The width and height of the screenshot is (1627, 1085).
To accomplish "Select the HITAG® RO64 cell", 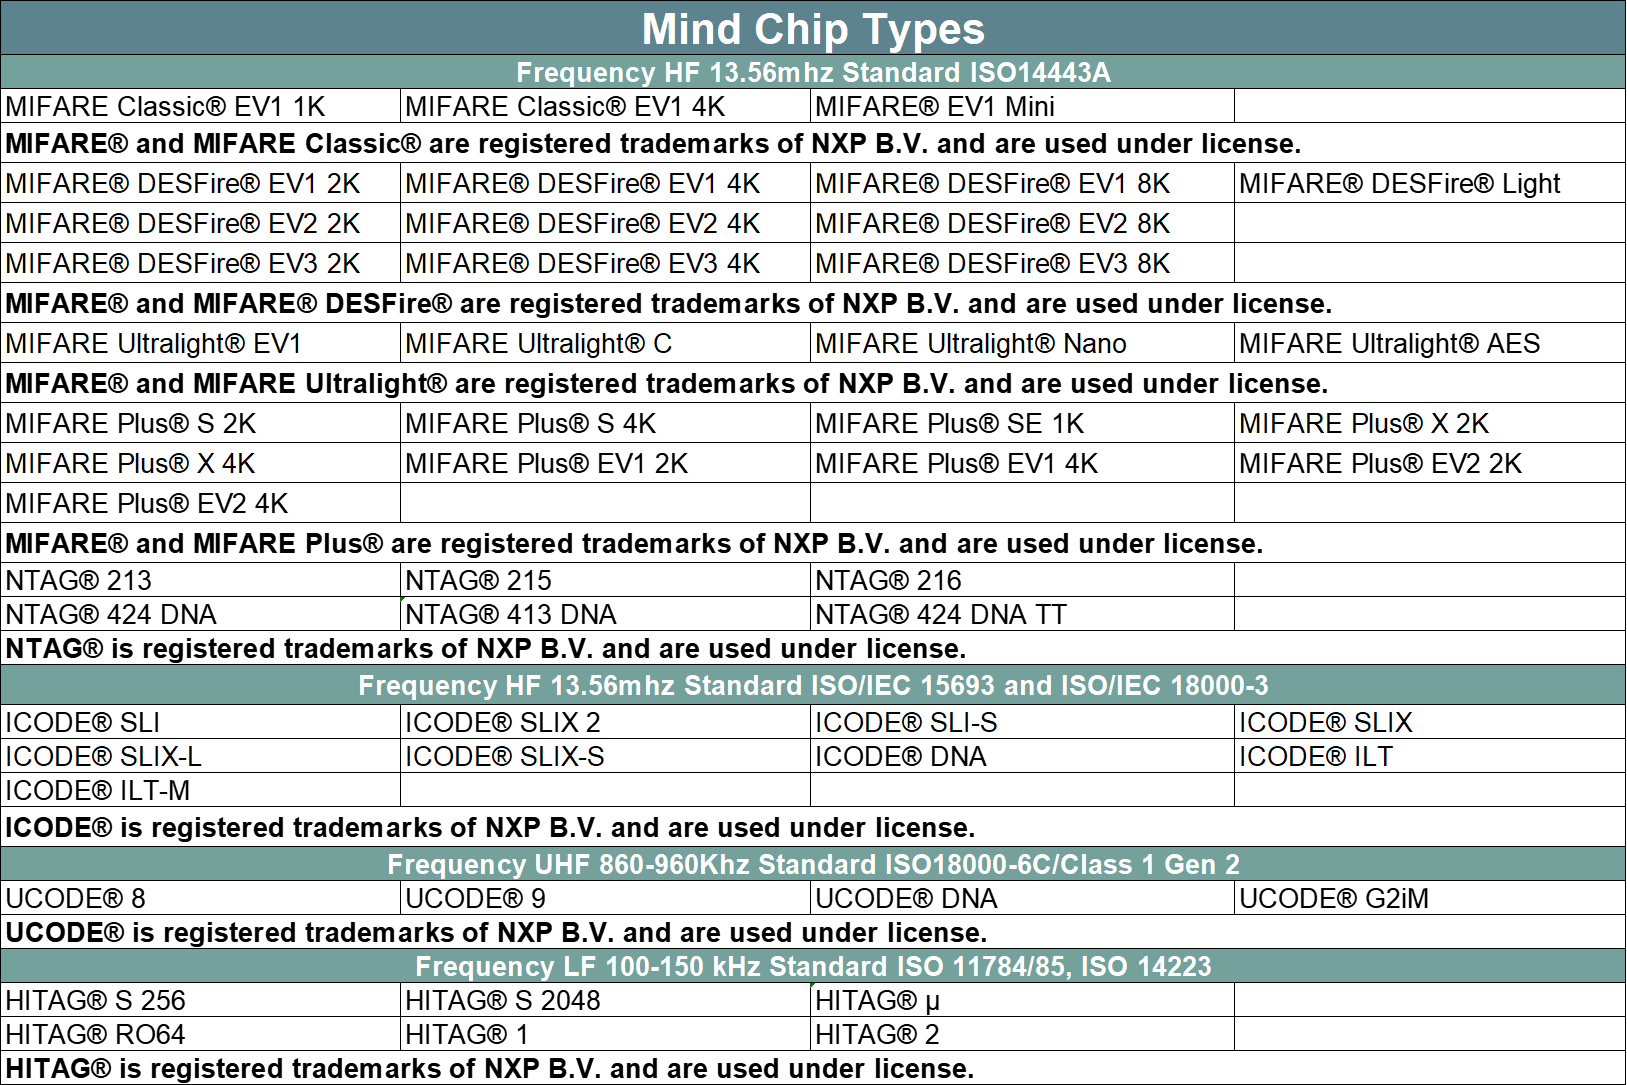I will (200, 1034).
